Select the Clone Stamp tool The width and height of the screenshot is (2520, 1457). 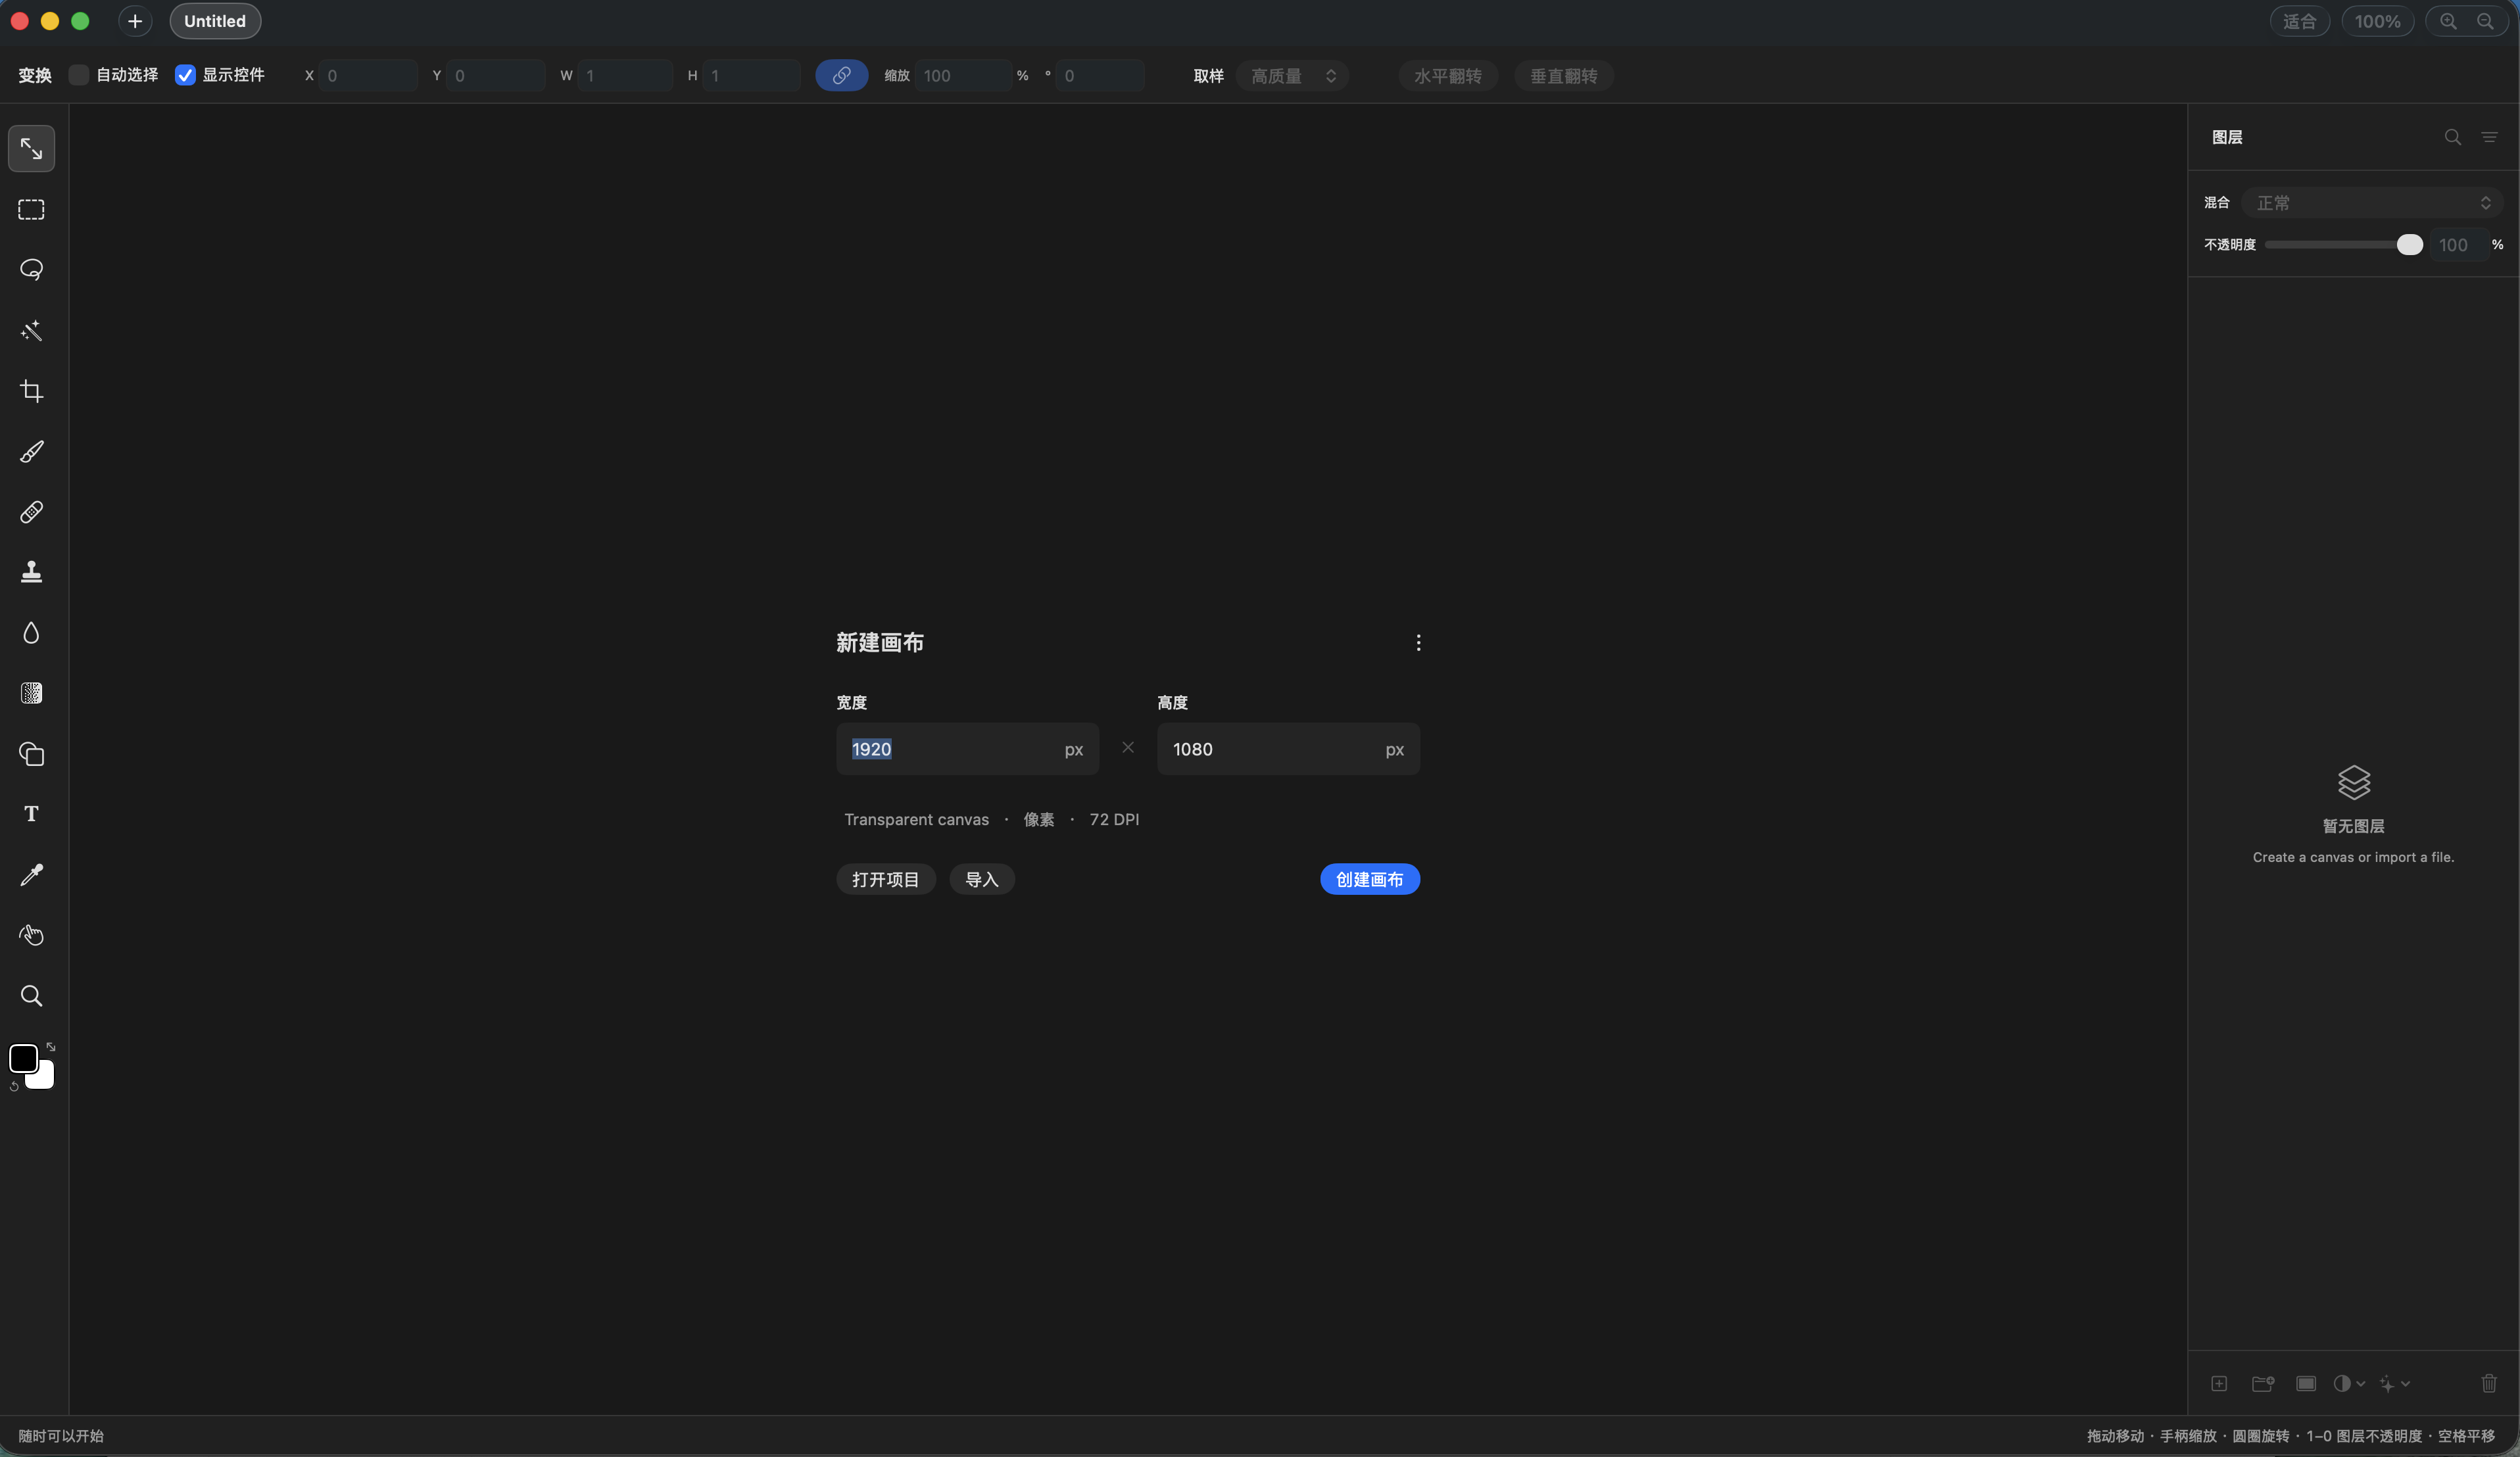(31, 572)
